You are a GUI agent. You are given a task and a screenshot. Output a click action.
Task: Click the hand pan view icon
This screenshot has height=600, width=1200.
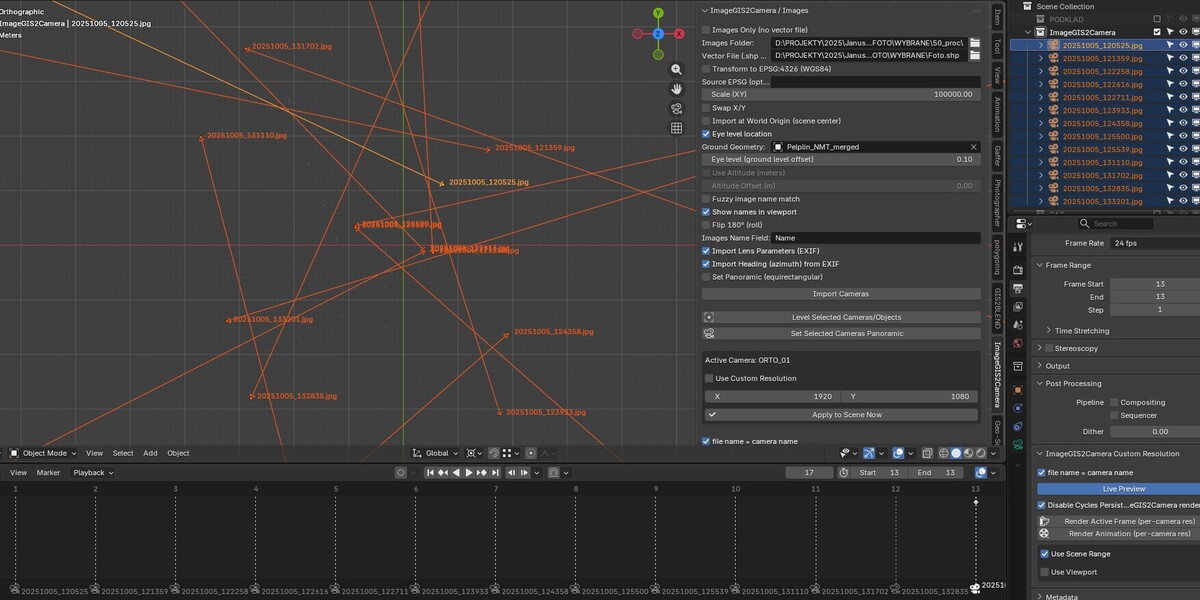[677, 89]
